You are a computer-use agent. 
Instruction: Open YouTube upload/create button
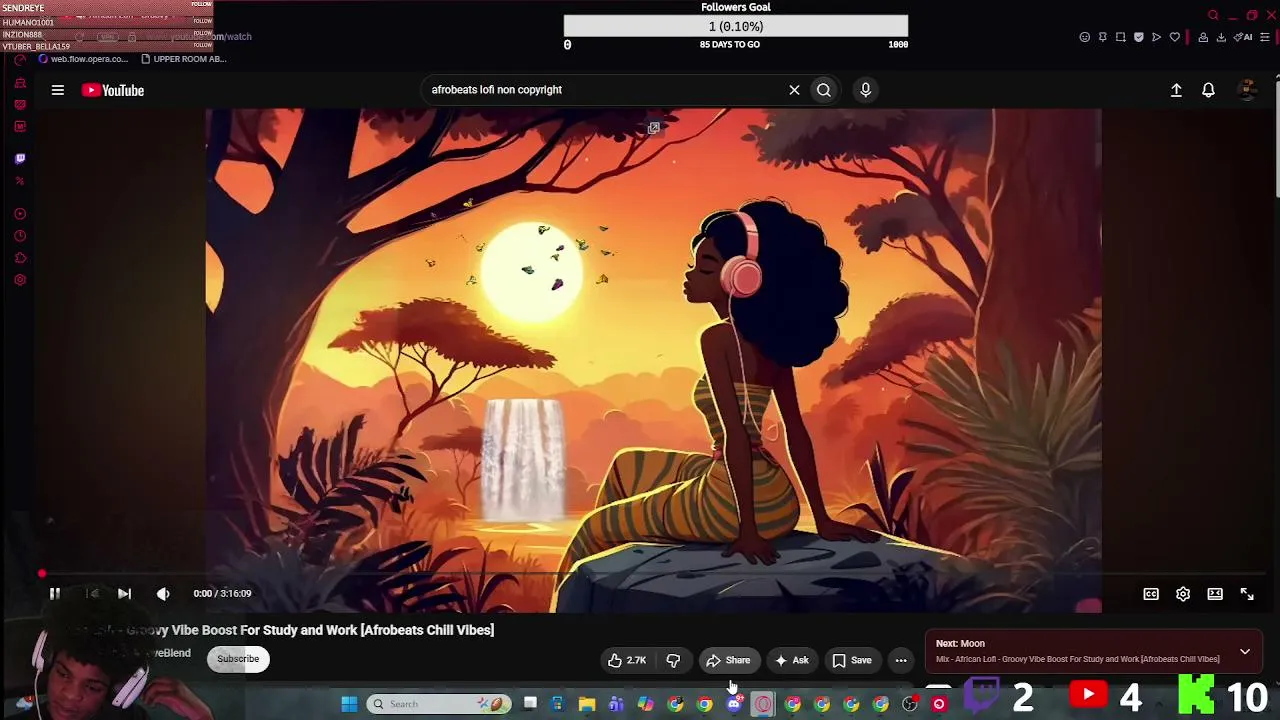(1176, 90)
